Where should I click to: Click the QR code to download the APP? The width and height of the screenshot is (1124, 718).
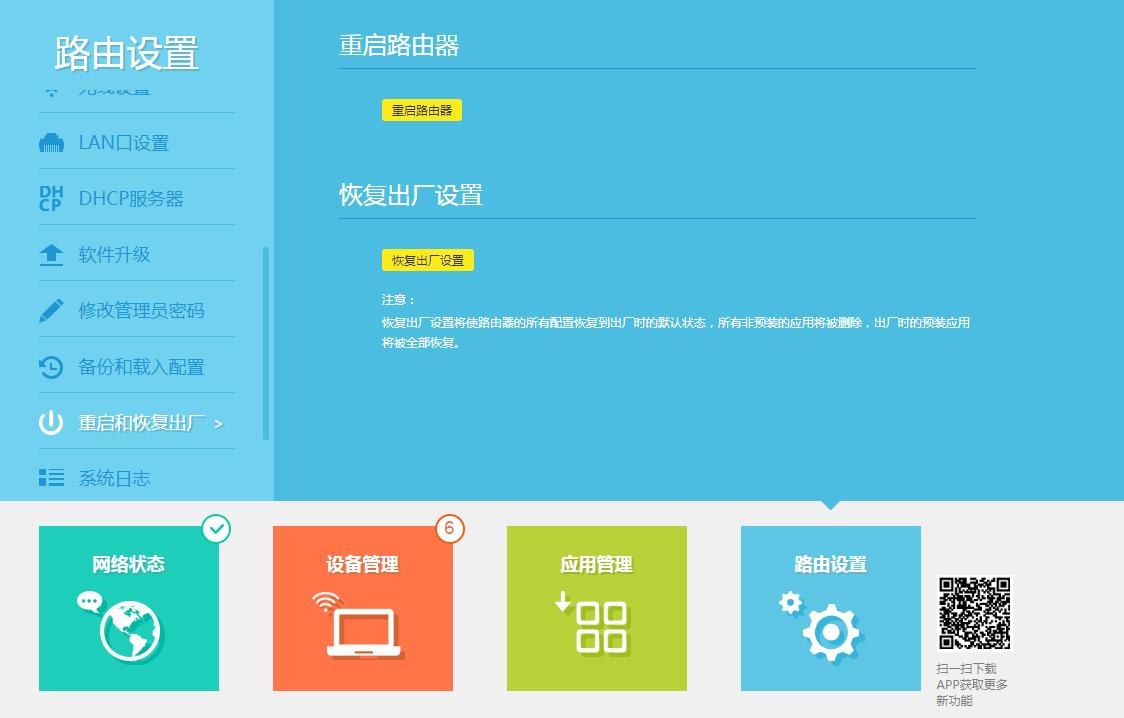975,613
